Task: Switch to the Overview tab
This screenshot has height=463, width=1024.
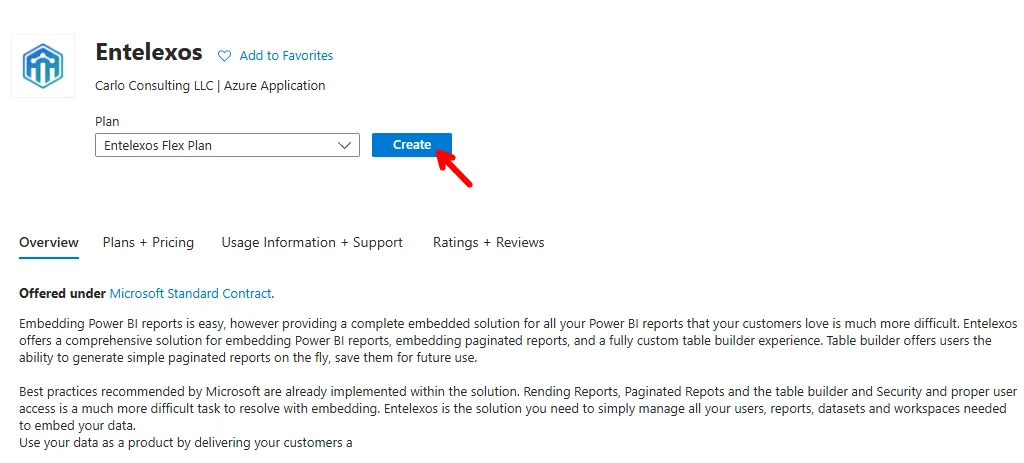Action: pos(49,242)
